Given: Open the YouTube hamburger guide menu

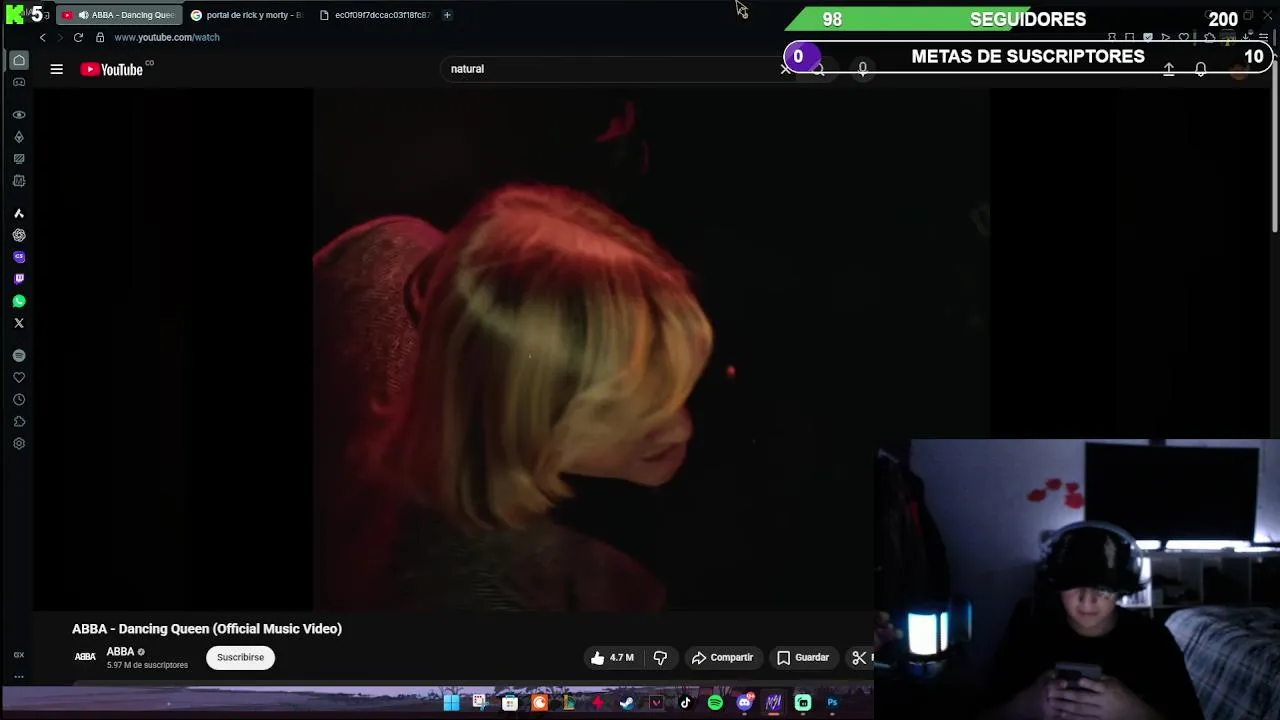Looking at the screenshot, I should point(57,69).
